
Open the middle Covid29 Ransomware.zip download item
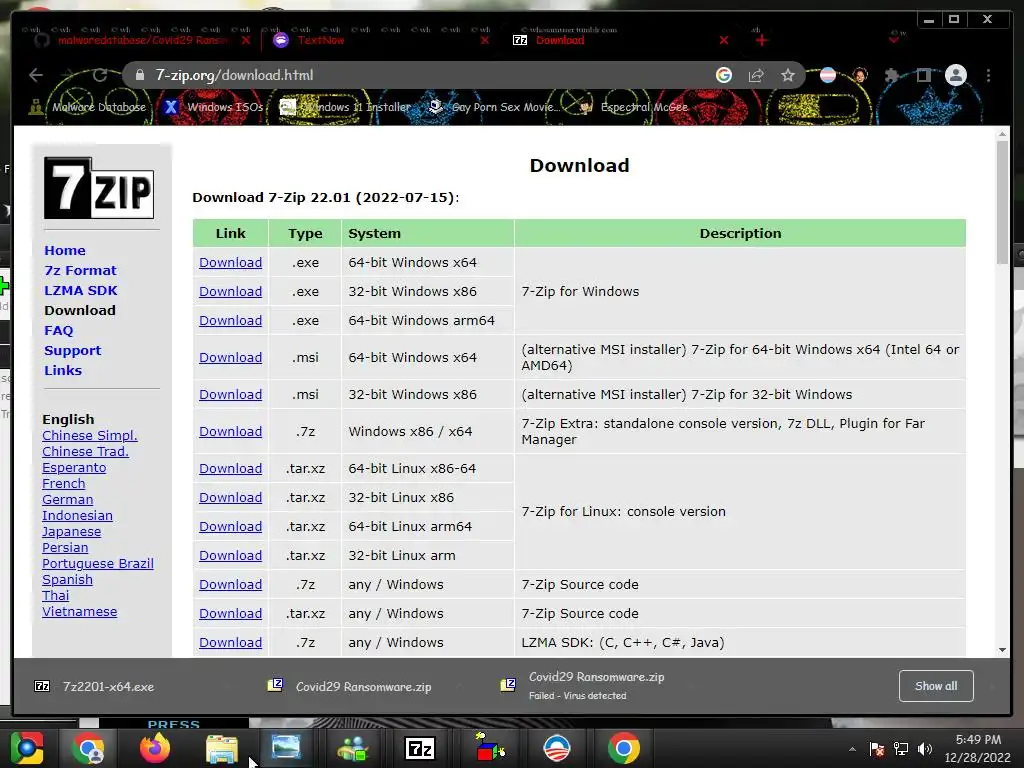(364, 686)
